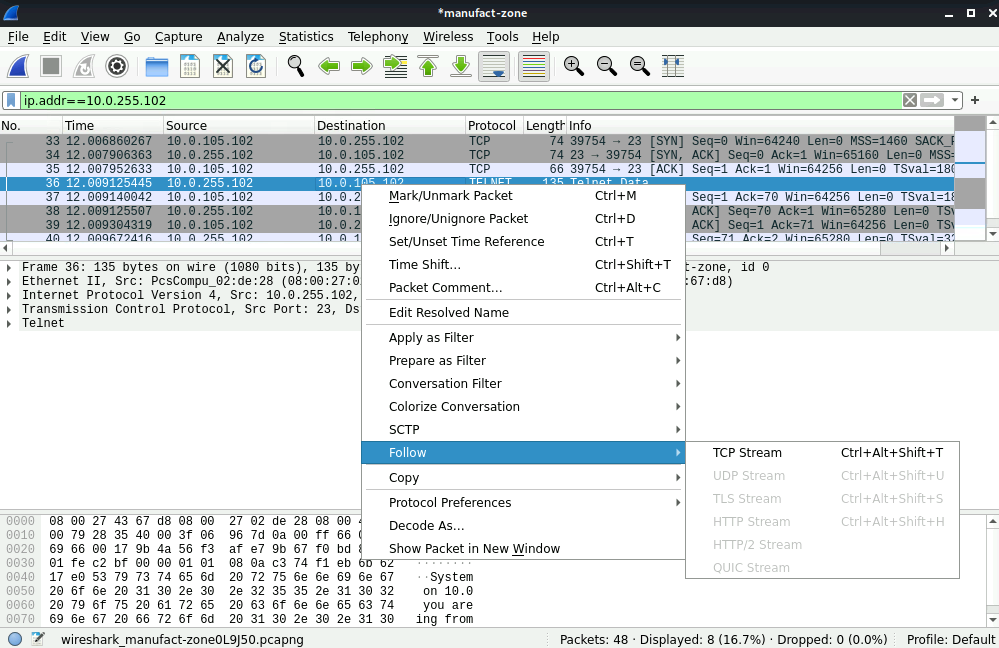Sort by the Destination column header
Screen dimensions: 999x648
[x=390, y=126]
